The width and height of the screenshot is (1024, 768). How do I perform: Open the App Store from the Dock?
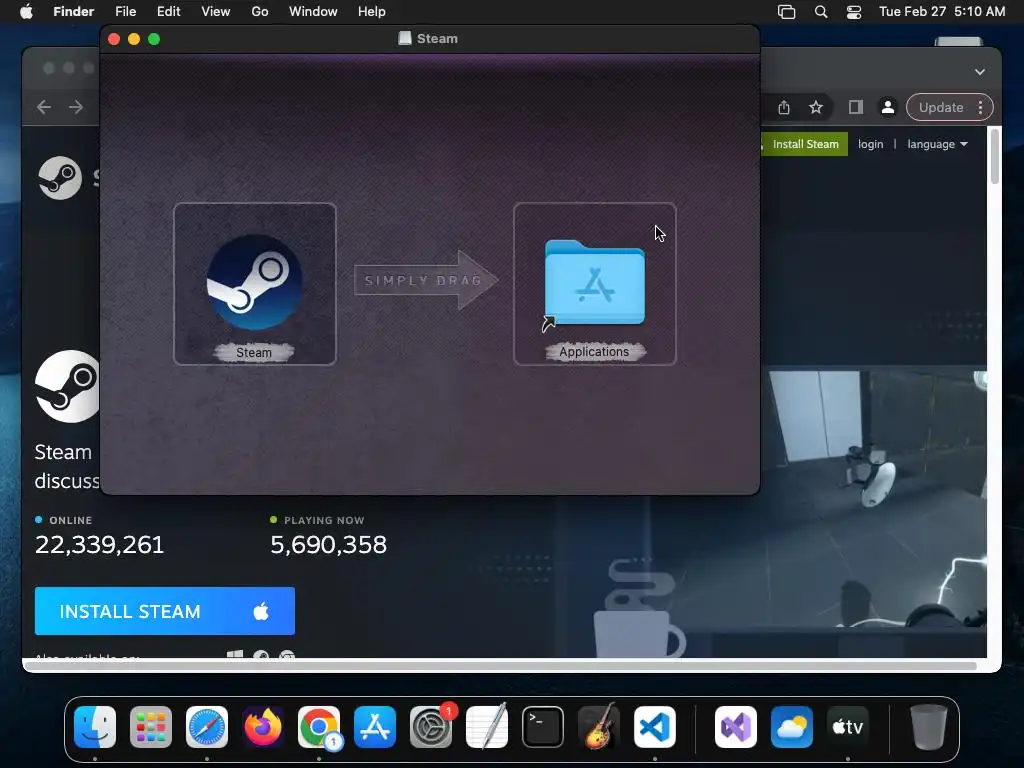pos(375,726)
